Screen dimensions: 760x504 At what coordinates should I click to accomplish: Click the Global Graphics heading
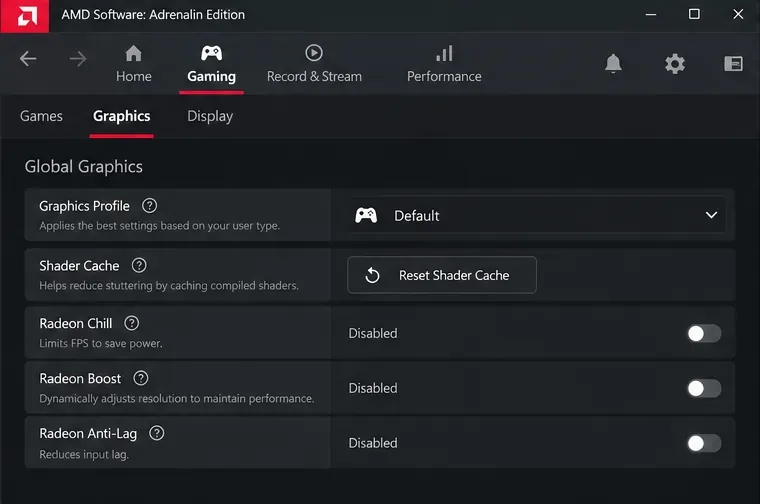84,167
